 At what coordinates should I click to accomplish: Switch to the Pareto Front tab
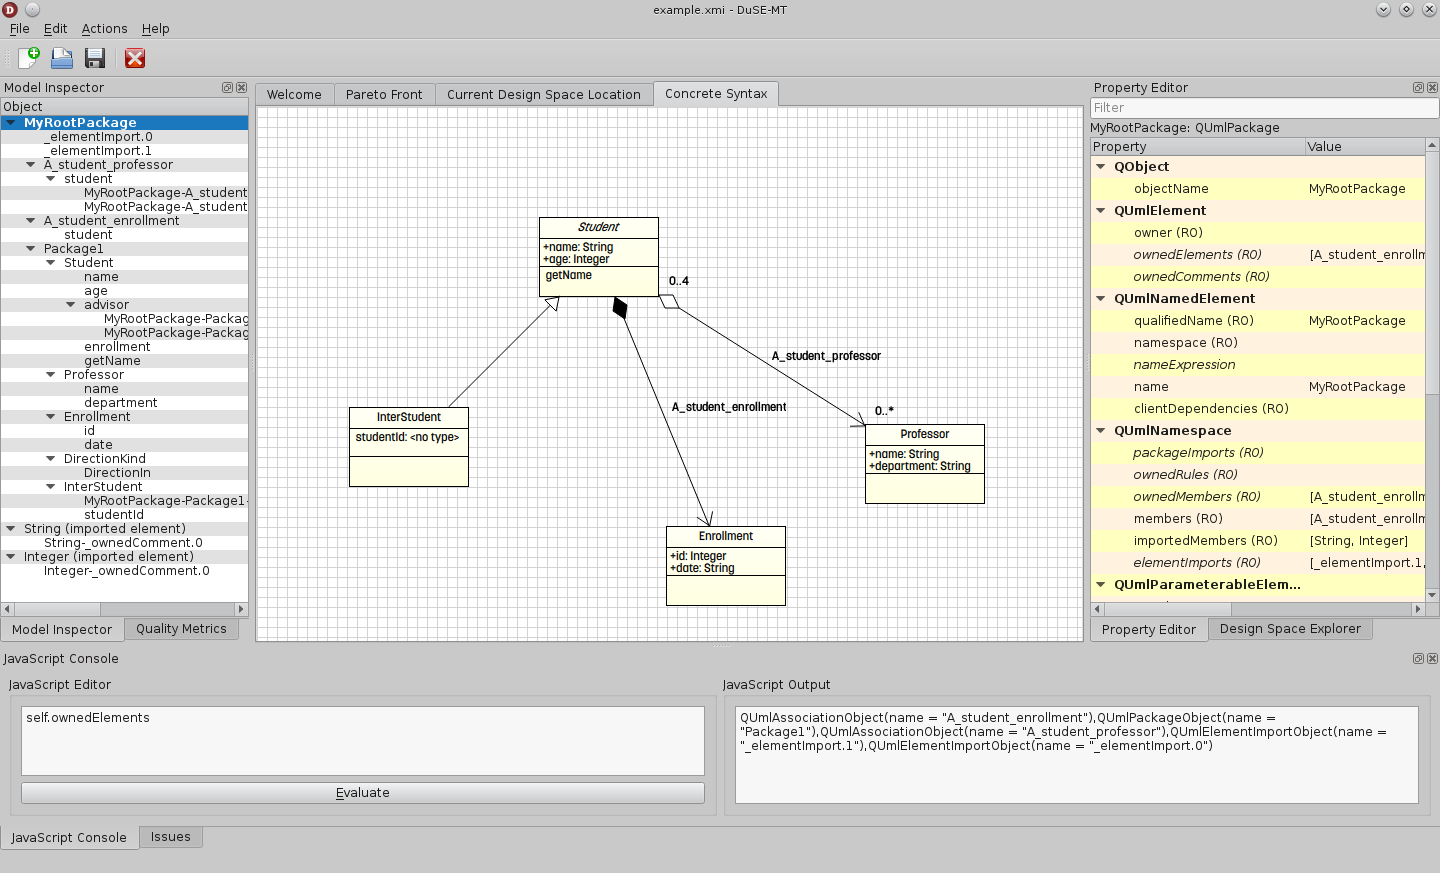[x=384, y=95]
